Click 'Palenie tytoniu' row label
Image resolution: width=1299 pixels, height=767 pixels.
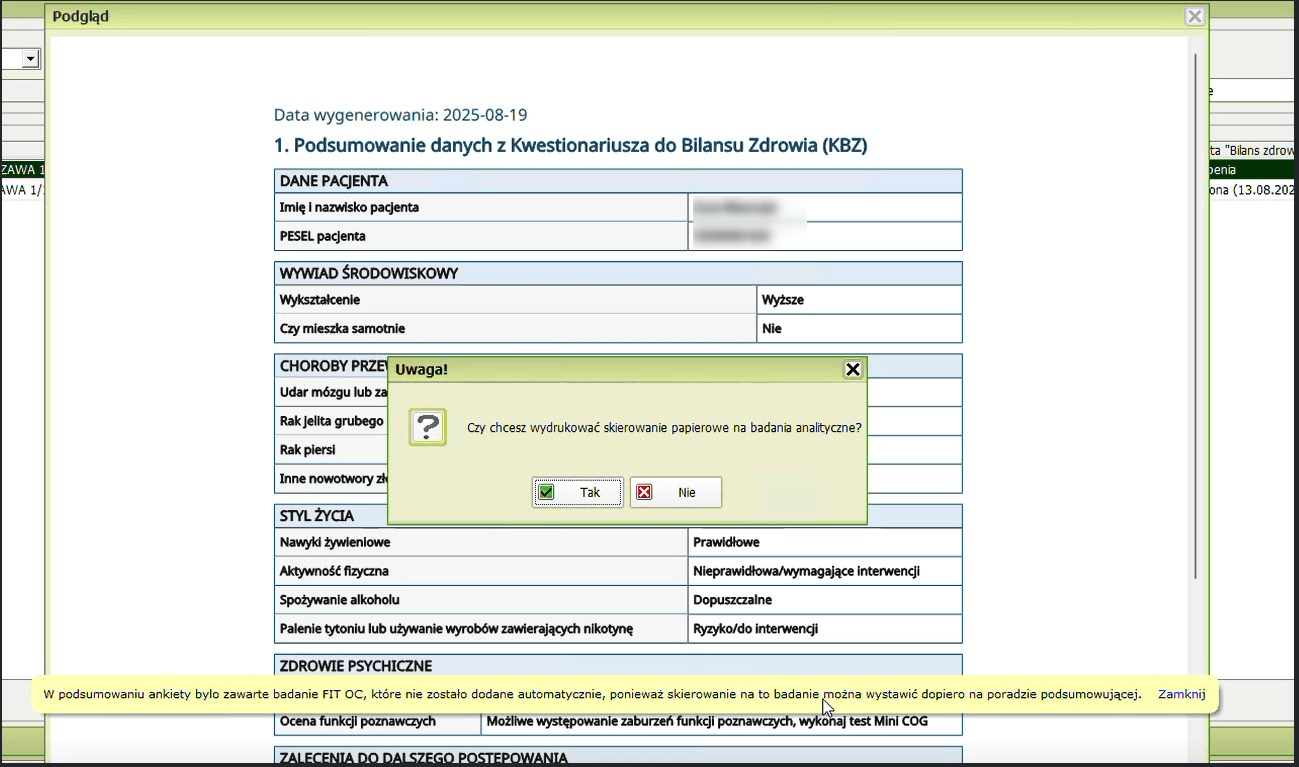click(456, 629)
